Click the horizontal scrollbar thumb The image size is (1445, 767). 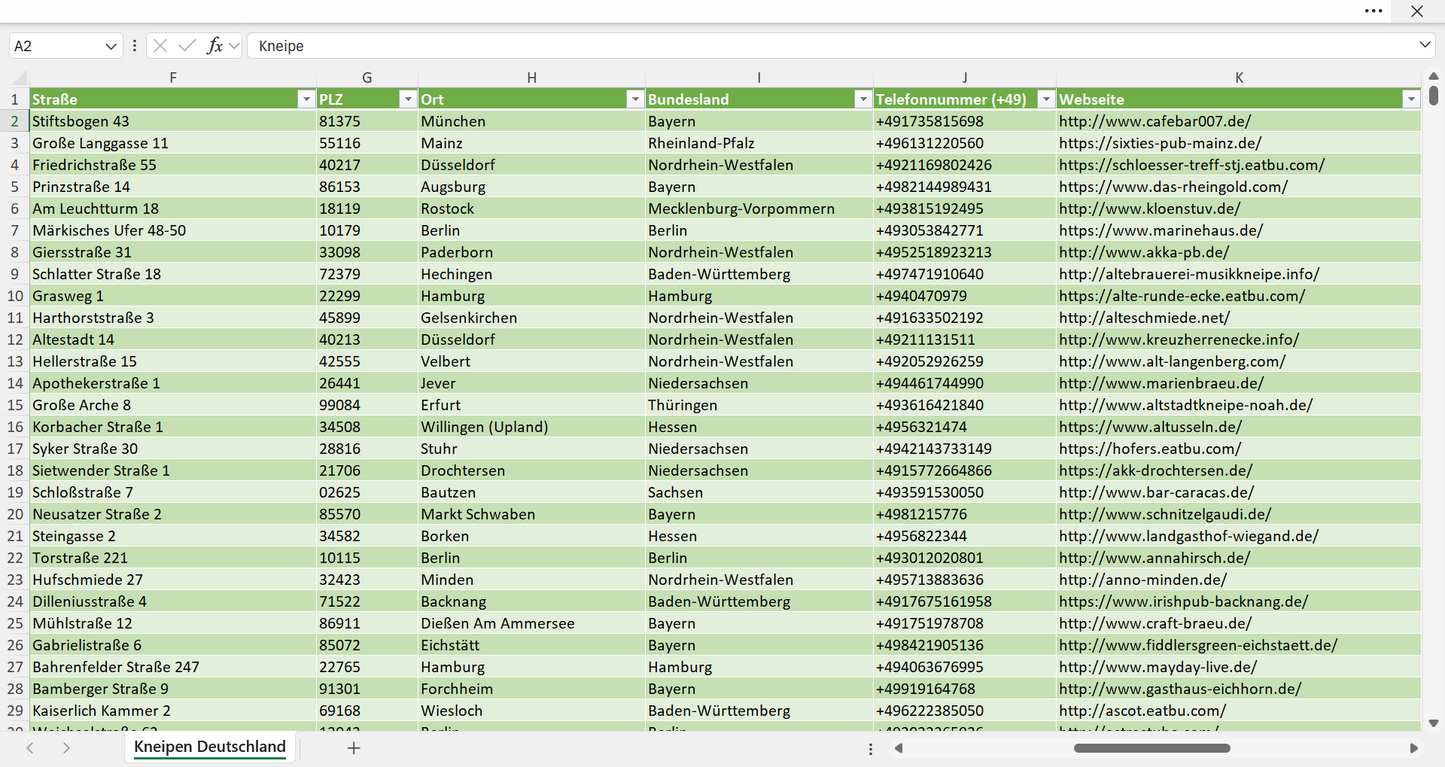click(x=1152, y=748)
